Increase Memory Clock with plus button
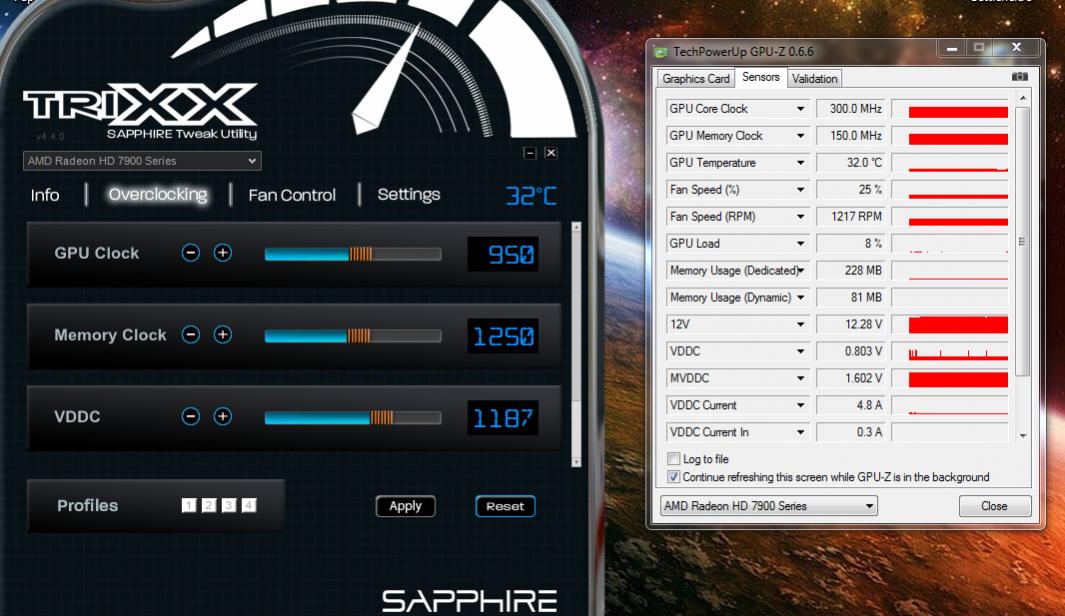The width and height of the screenshot is (1065, 616). [x=223, y=335]
